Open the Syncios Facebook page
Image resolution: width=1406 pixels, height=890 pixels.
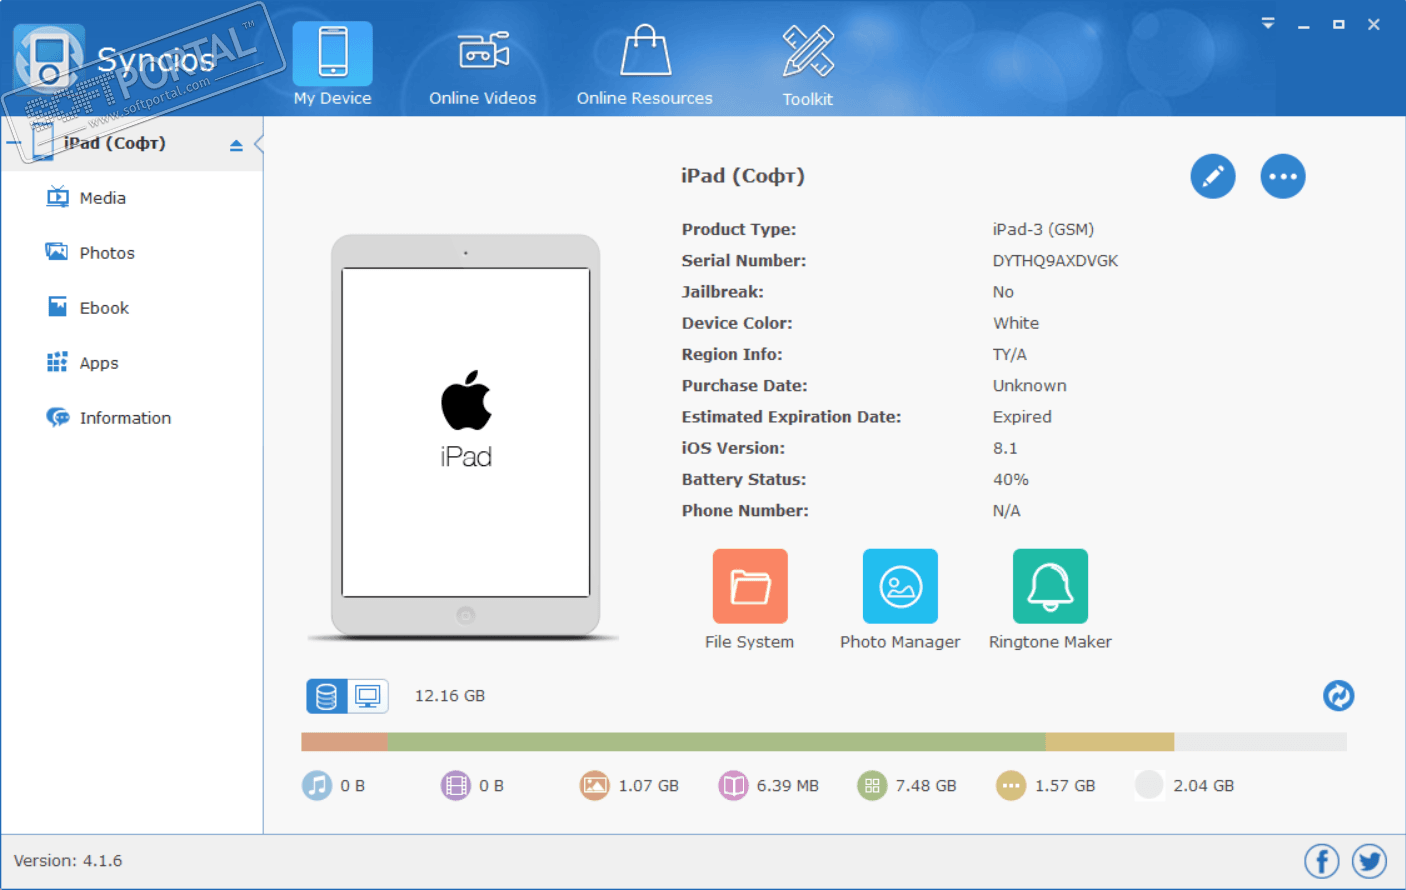coord(1322,861)
